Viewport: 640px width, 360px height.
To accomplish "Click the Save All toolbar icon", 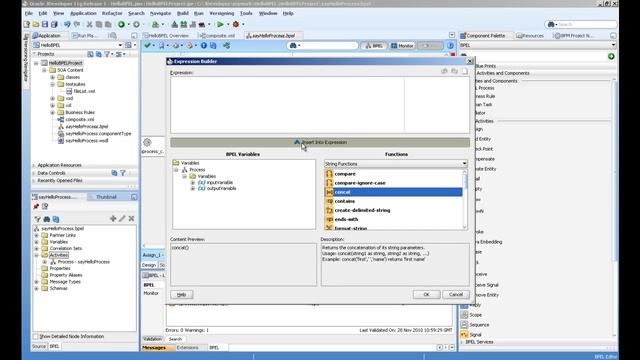I will (x=54, y=24).
